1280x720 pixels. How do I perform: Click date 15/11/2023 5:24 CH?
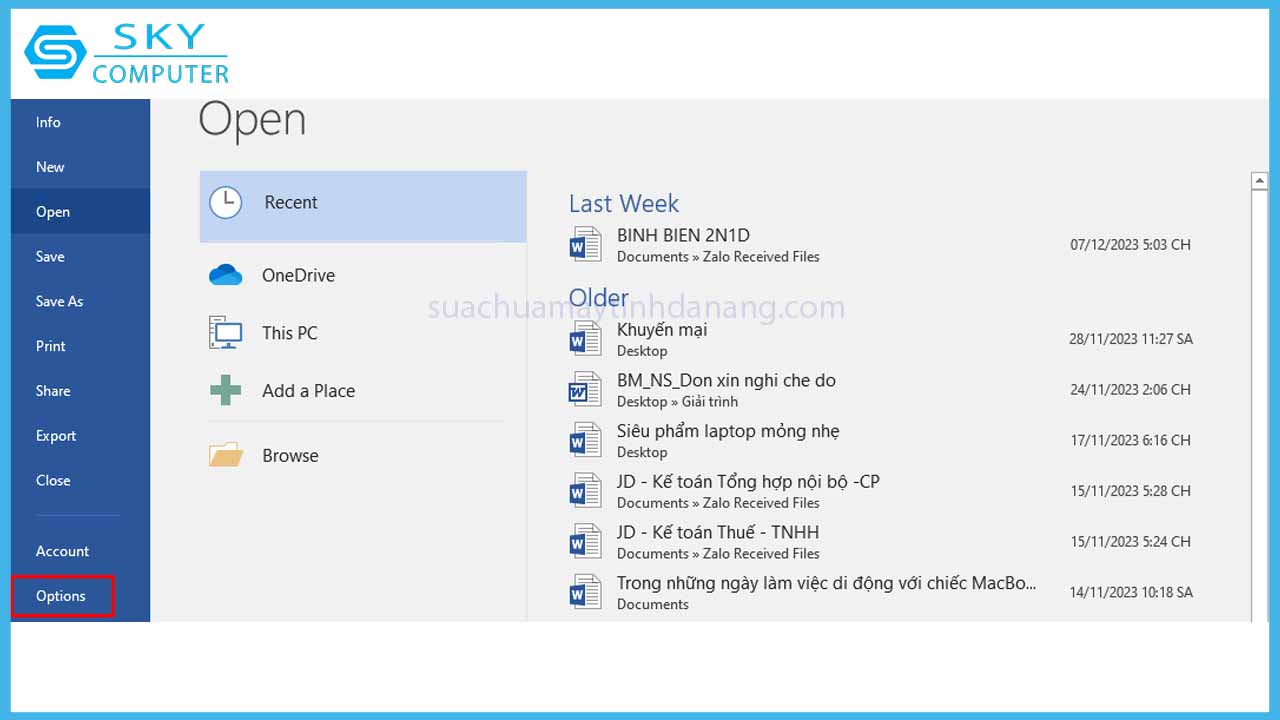1130,542
